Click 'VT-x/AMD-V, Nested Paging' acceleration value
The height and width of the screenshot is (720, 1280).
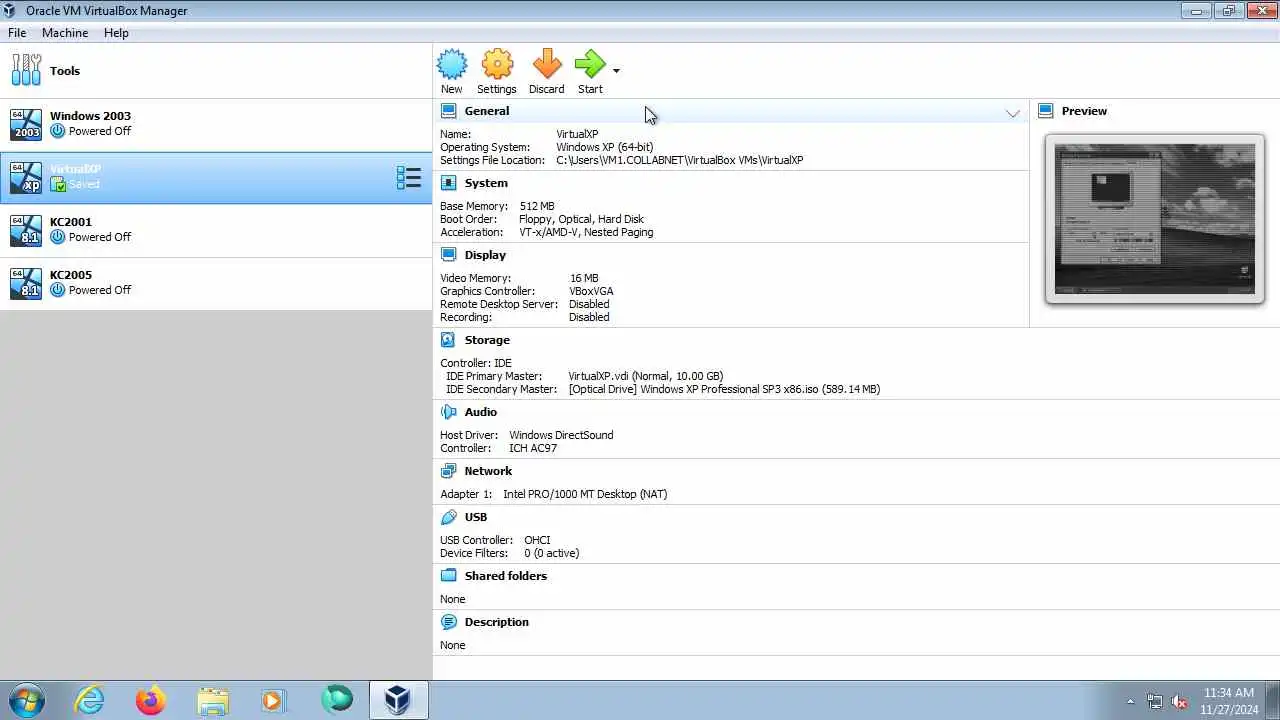click(x=586, y=232)
